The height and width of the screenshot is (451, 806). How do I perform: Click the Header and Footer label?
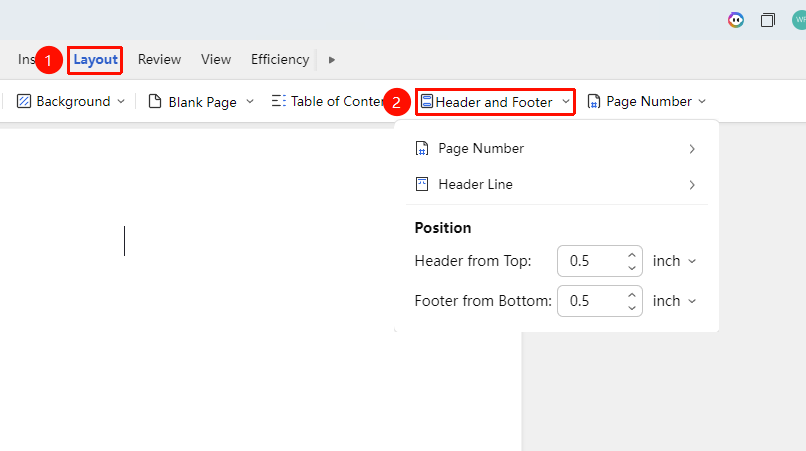pos(493,102)
